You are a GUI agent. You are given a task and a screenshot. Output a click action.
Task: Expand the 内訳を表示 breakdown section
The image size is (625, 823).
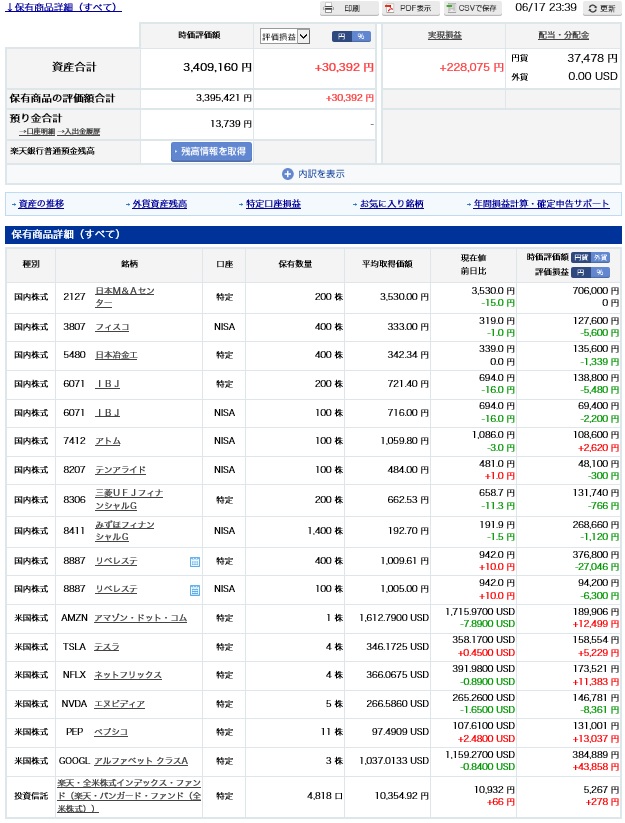click(x=320, y=173)
